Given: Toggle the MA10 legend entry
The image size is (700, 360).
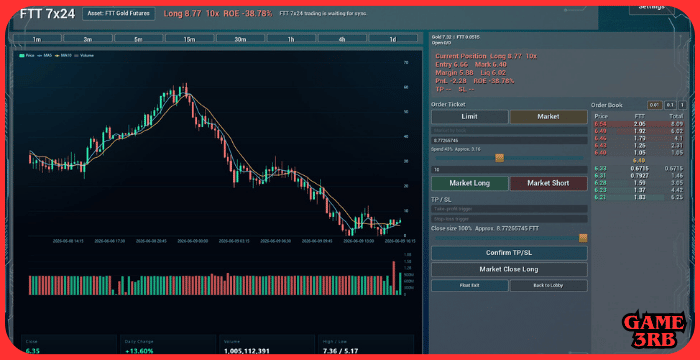Looking at the screenshot, I should [63, 55].
